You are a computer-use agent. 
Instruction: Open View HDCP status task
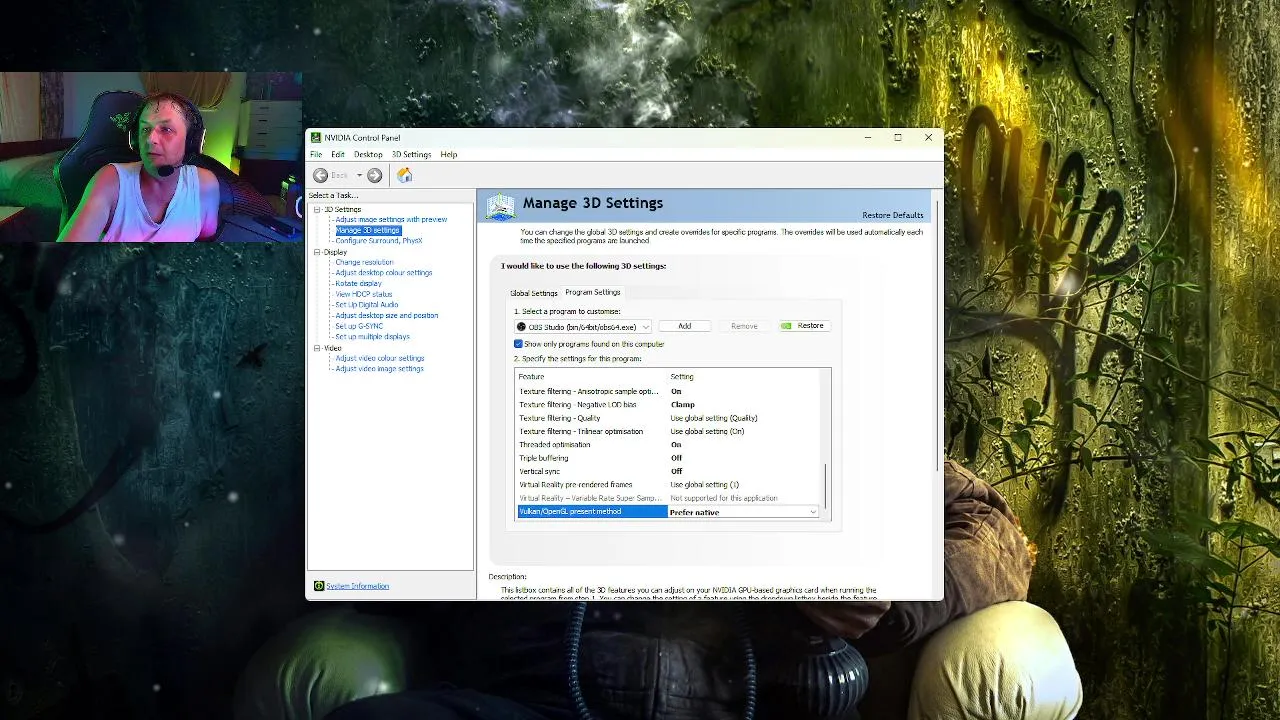coord(364,294)
